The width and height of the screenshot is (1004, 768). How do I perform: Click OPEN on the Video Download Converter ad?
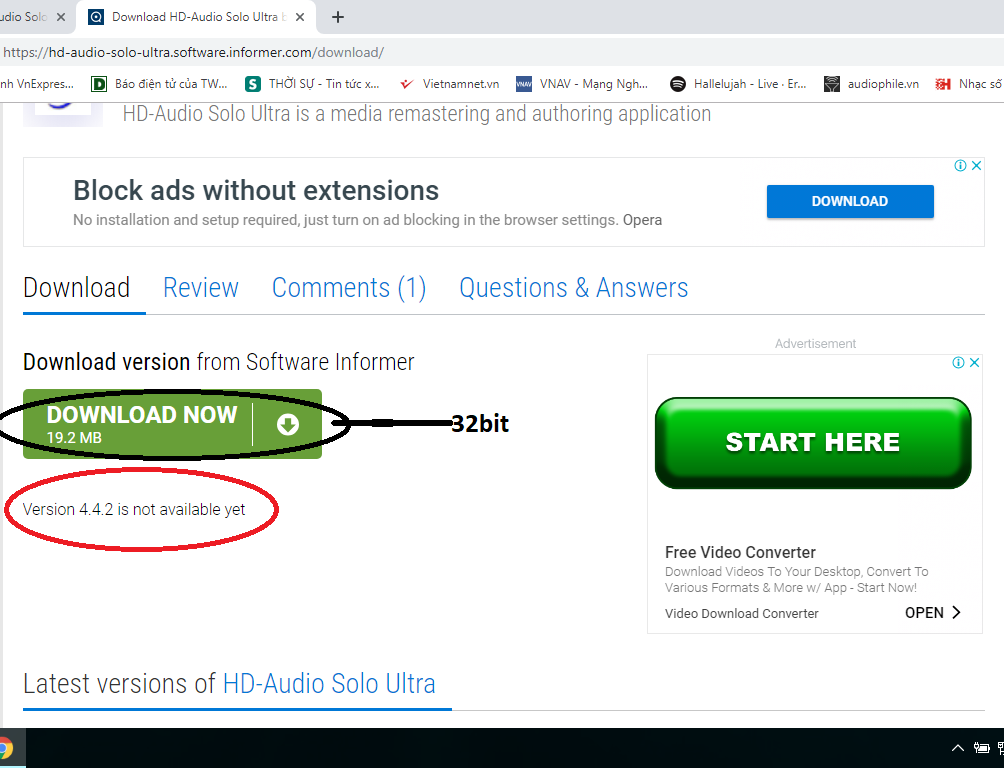924,613
